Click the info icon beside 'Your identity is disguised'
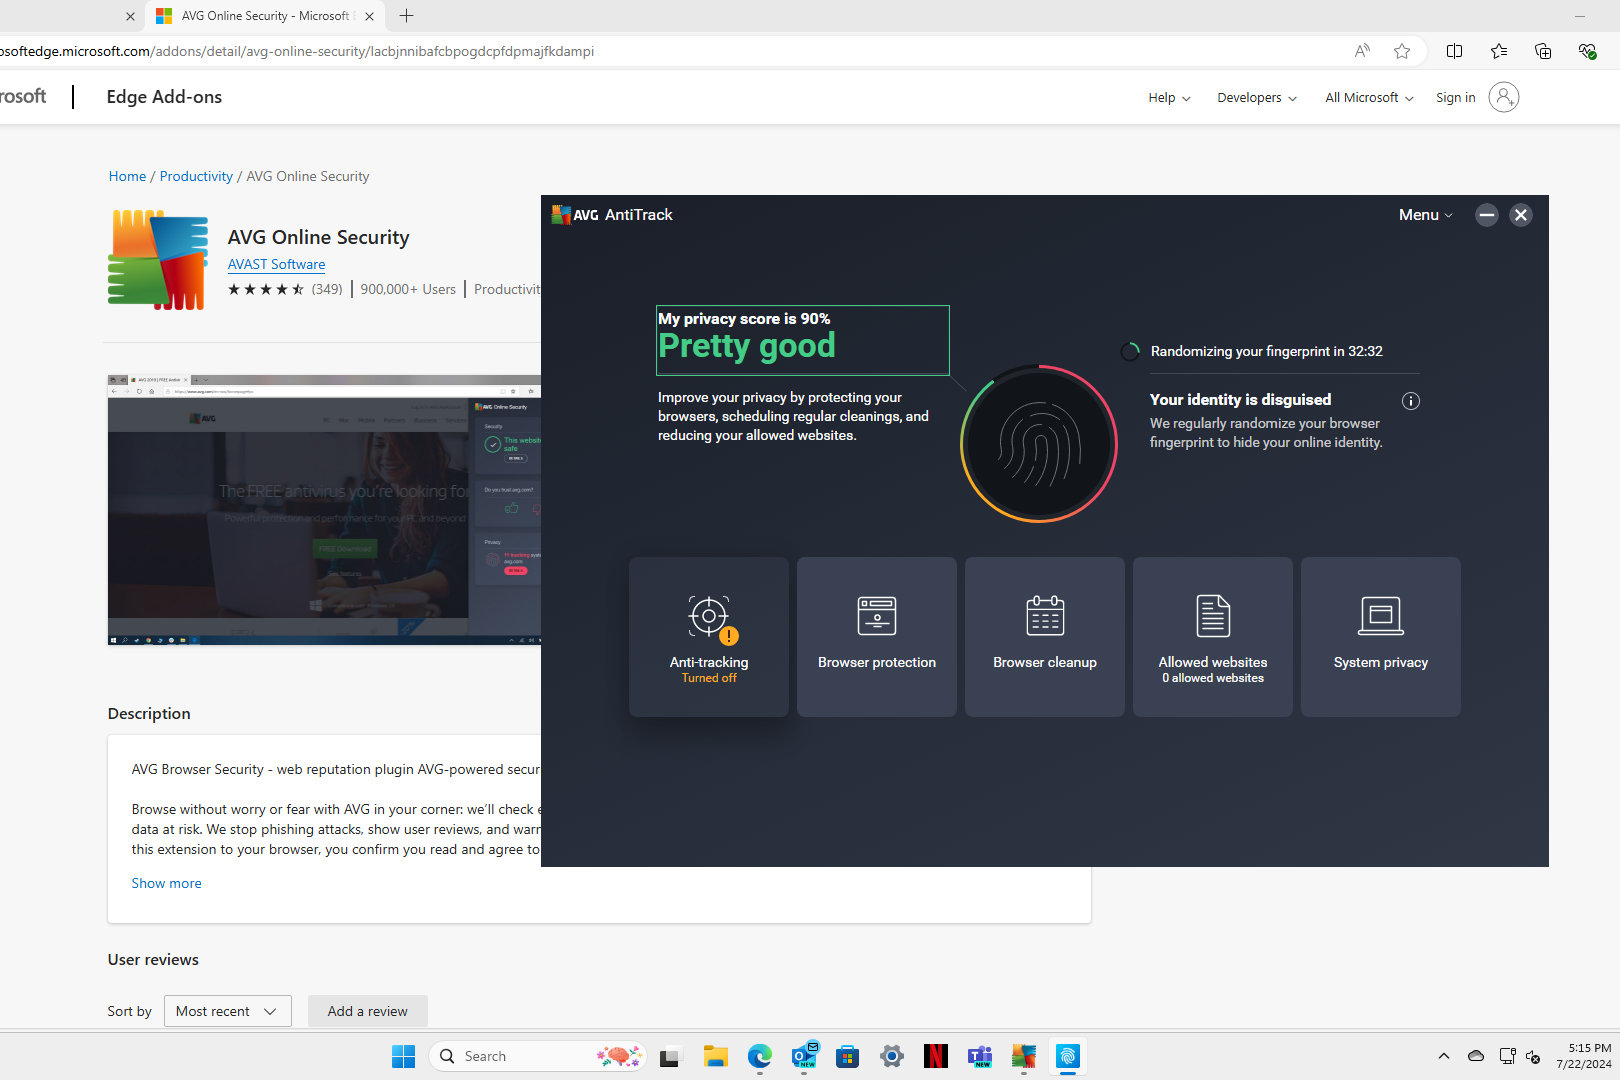 1411,401
